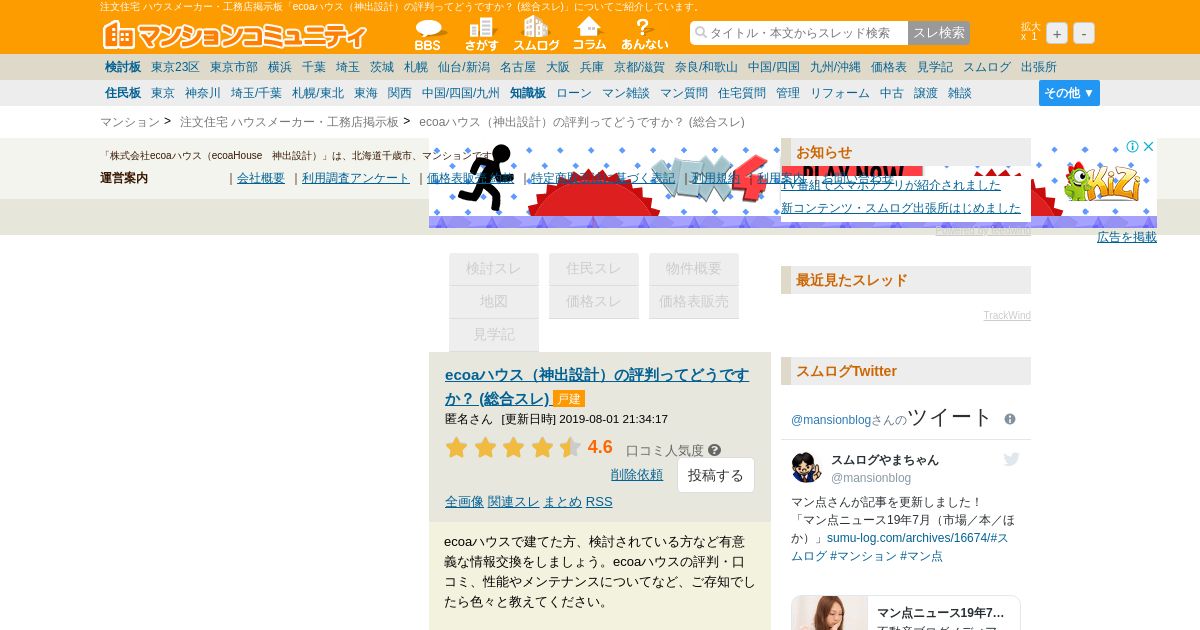Image resolution: width=1200 pixels, height=630 pixels.
Task: Click the マンションコミュニティ site logo
Action: 235,35
